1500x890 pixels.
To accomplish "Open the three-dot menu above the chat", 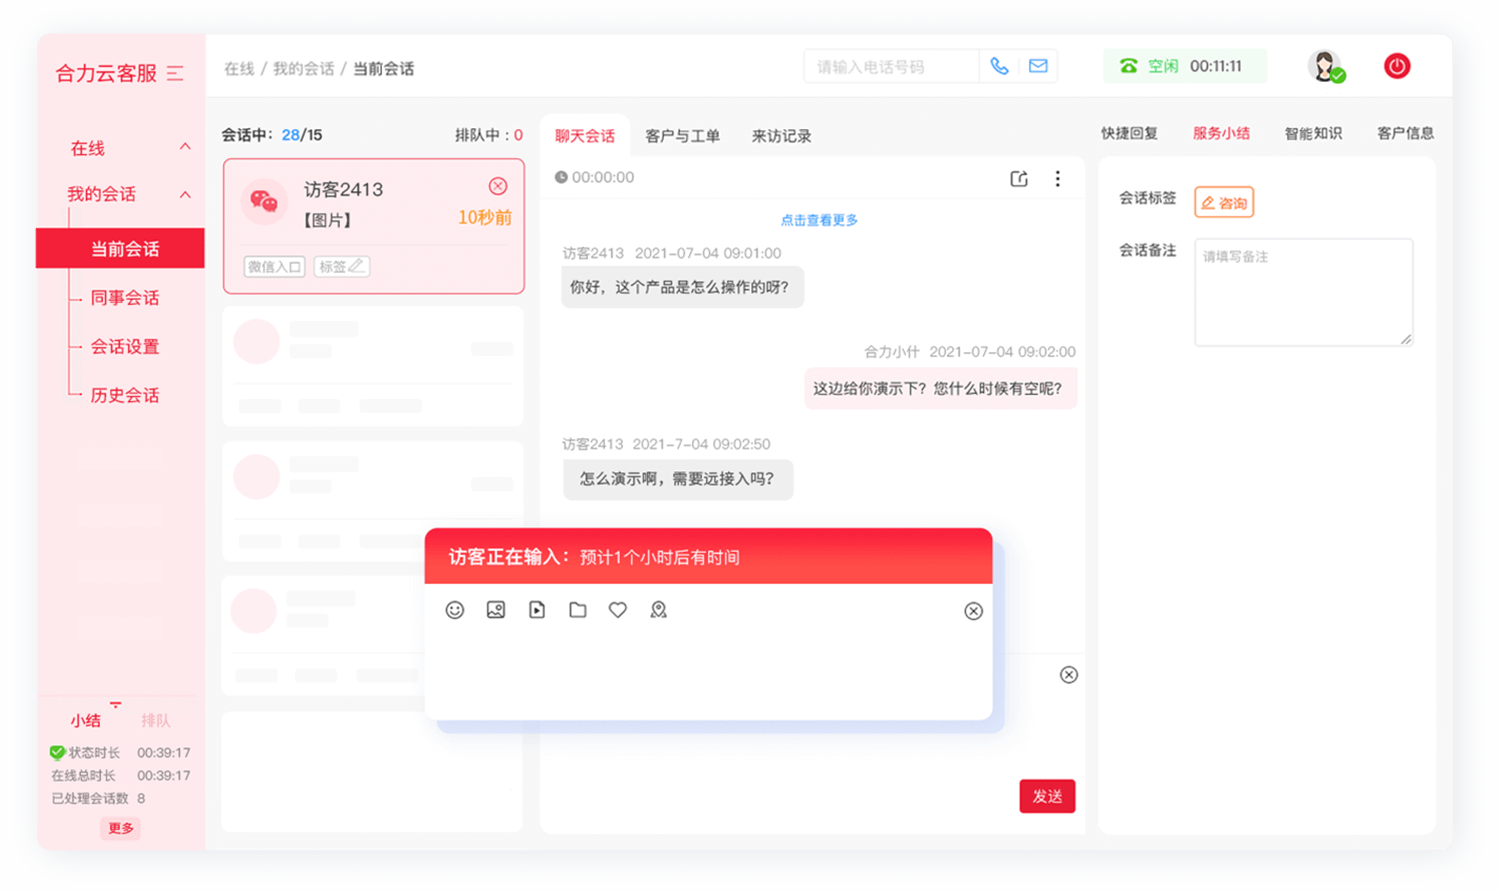I will (x=1058, y=178).
